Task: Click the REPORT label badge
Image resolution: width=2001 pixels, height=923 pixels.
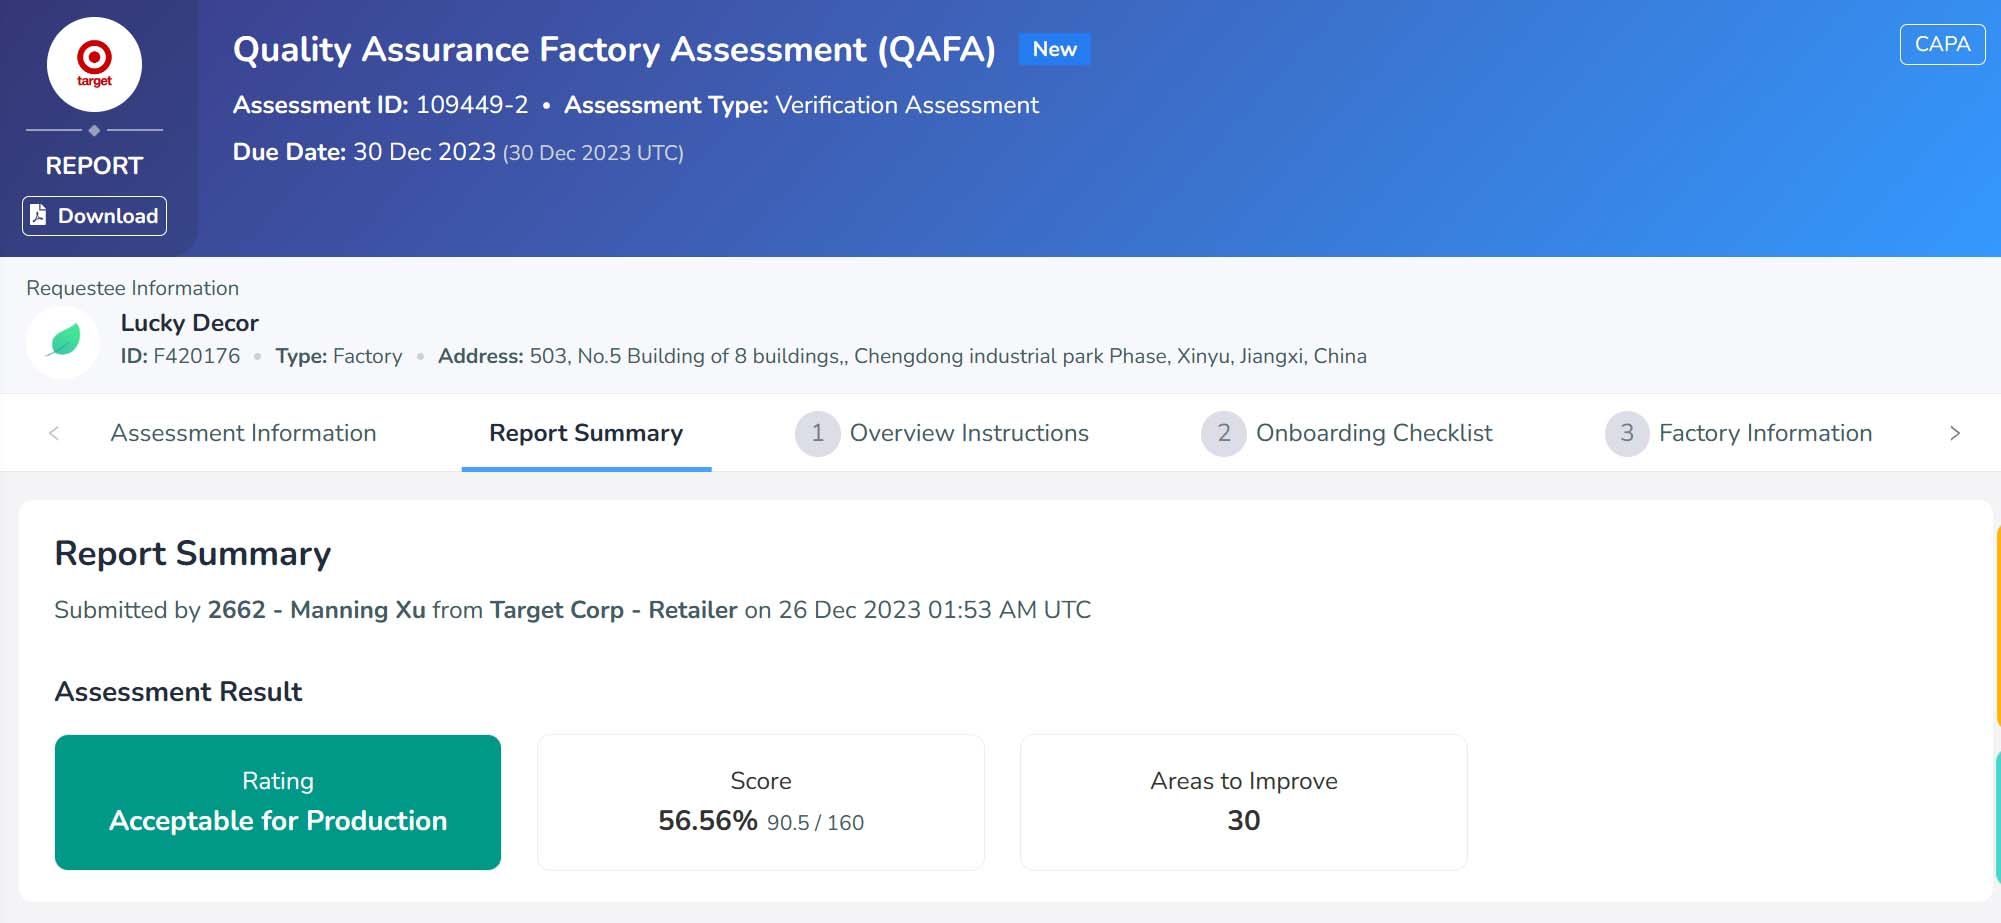Action: [94, 165]
